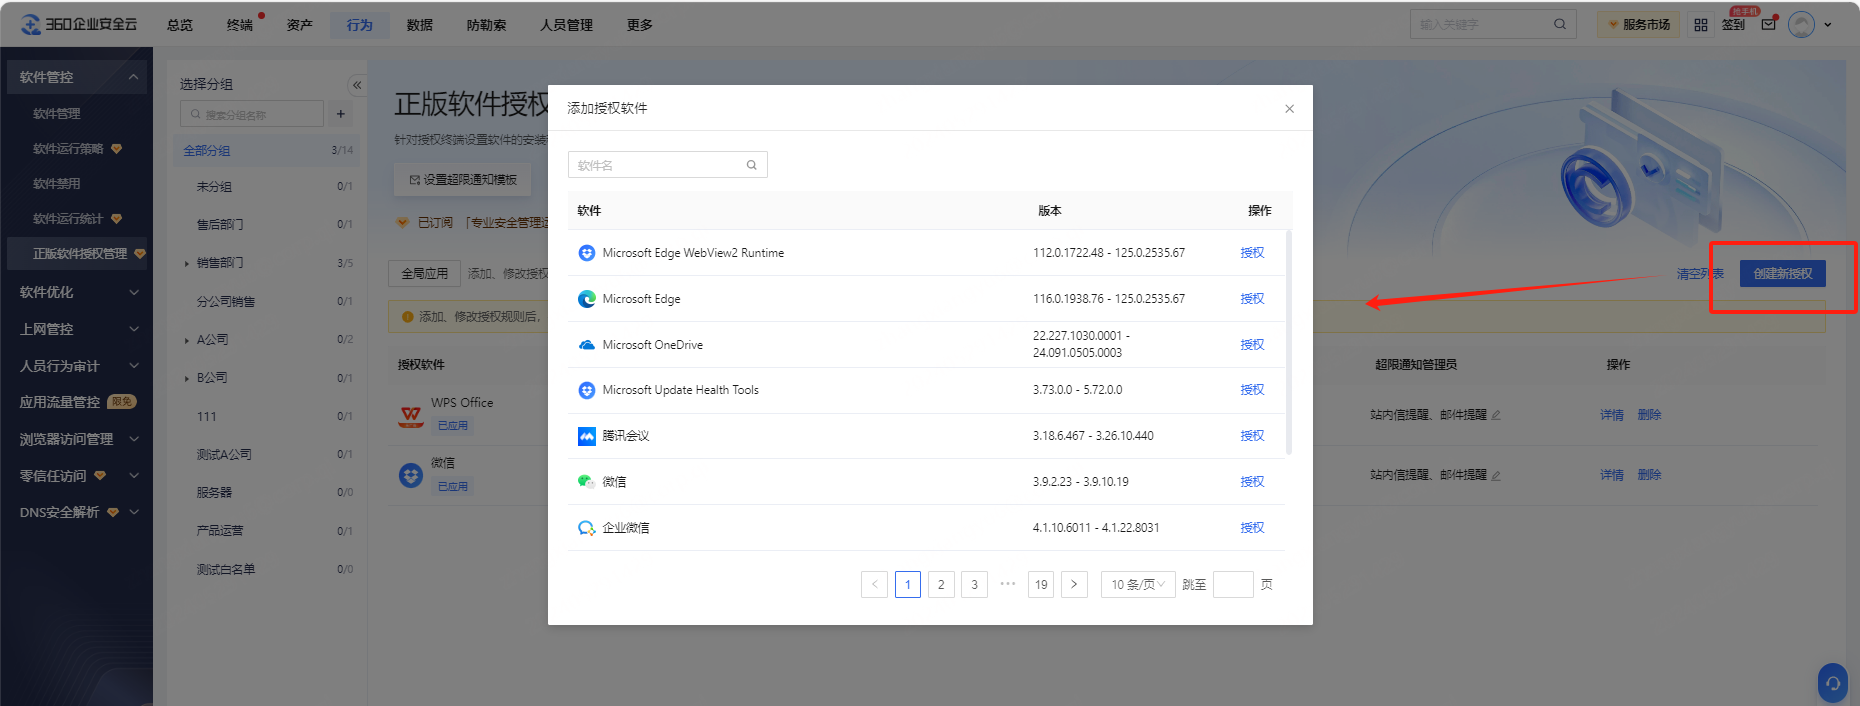This screenshot has height=706, width=1860.
Task: Expand the 零信任访问 sidebar section
Action: pyautogui.click(x=134, y=476)
